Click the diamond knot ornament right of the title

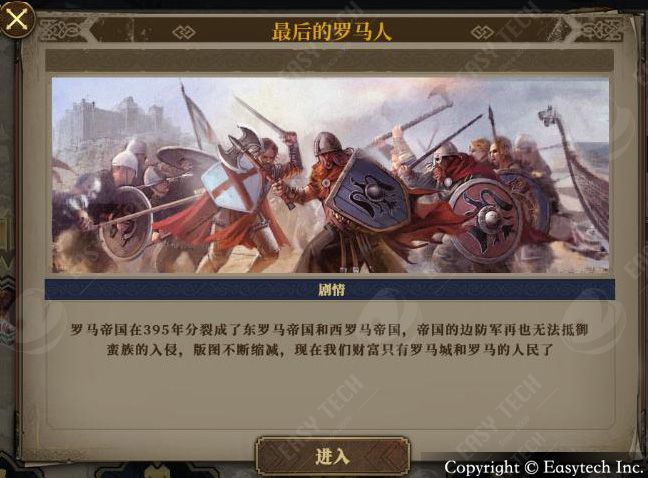(482, 32)
